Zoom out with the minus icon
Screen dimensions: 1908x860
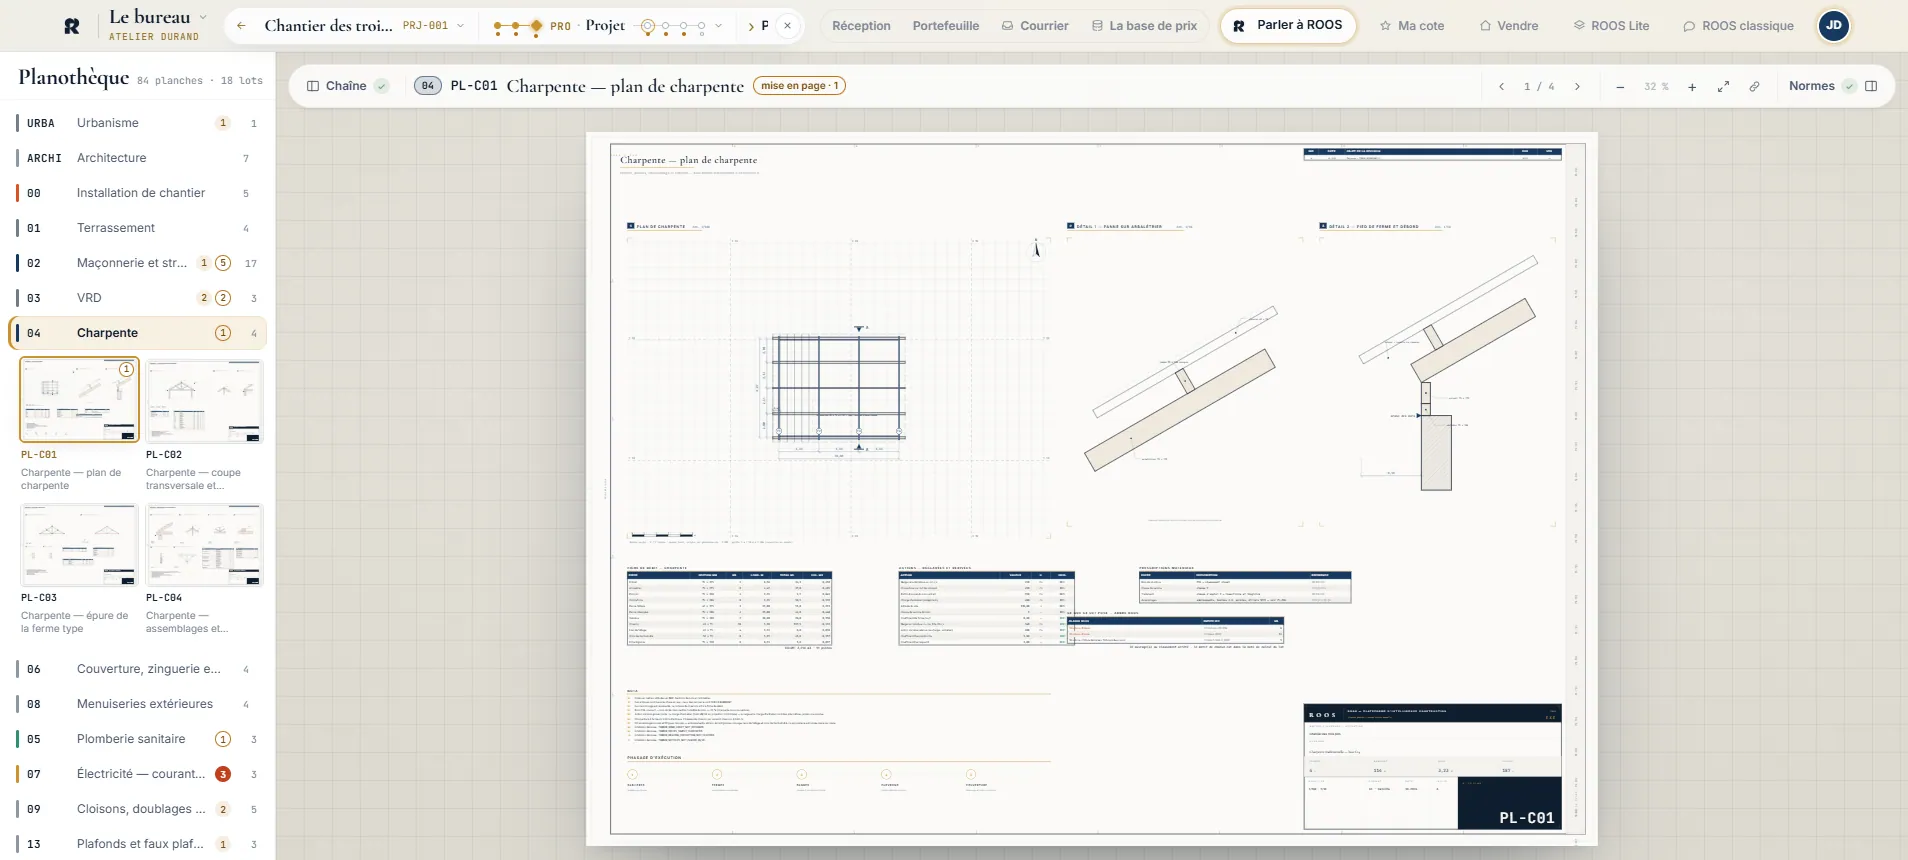[1620, 87]
